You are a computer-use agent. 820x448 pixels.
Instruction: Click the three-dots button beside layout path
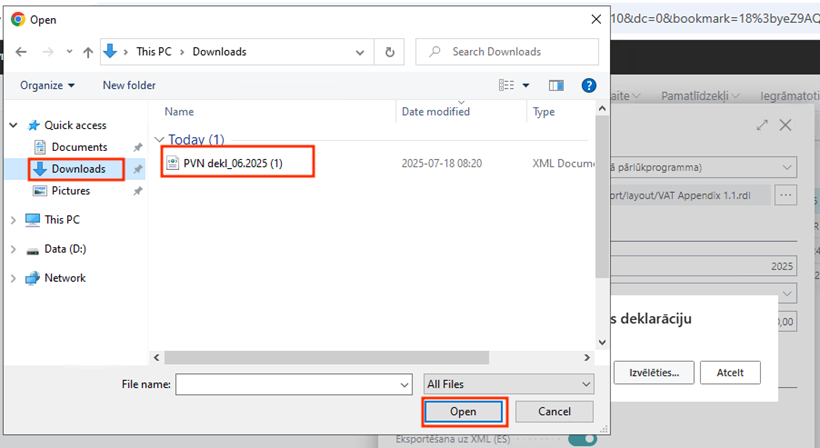pyautogui.click(x=785, y=195)
